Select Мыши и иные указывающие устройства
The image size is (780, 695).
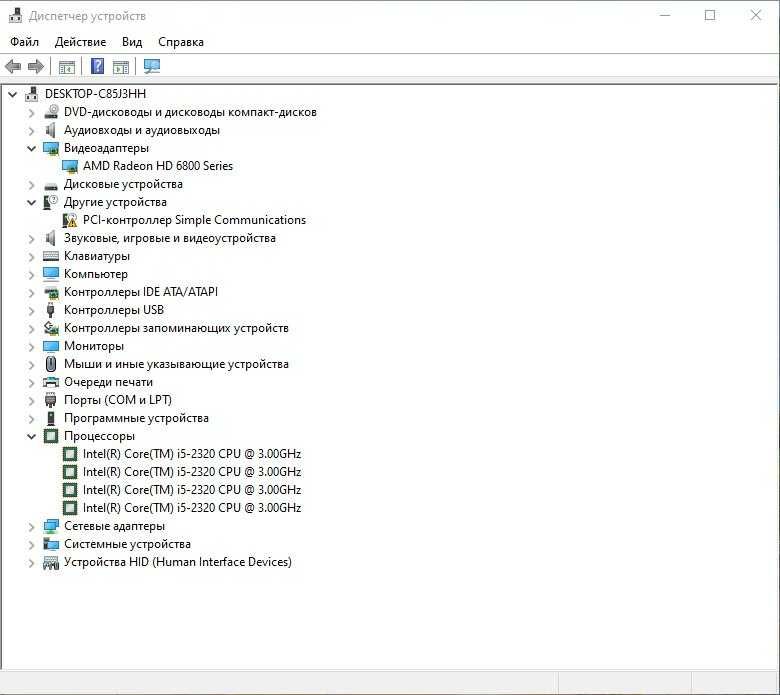[176, 364]
